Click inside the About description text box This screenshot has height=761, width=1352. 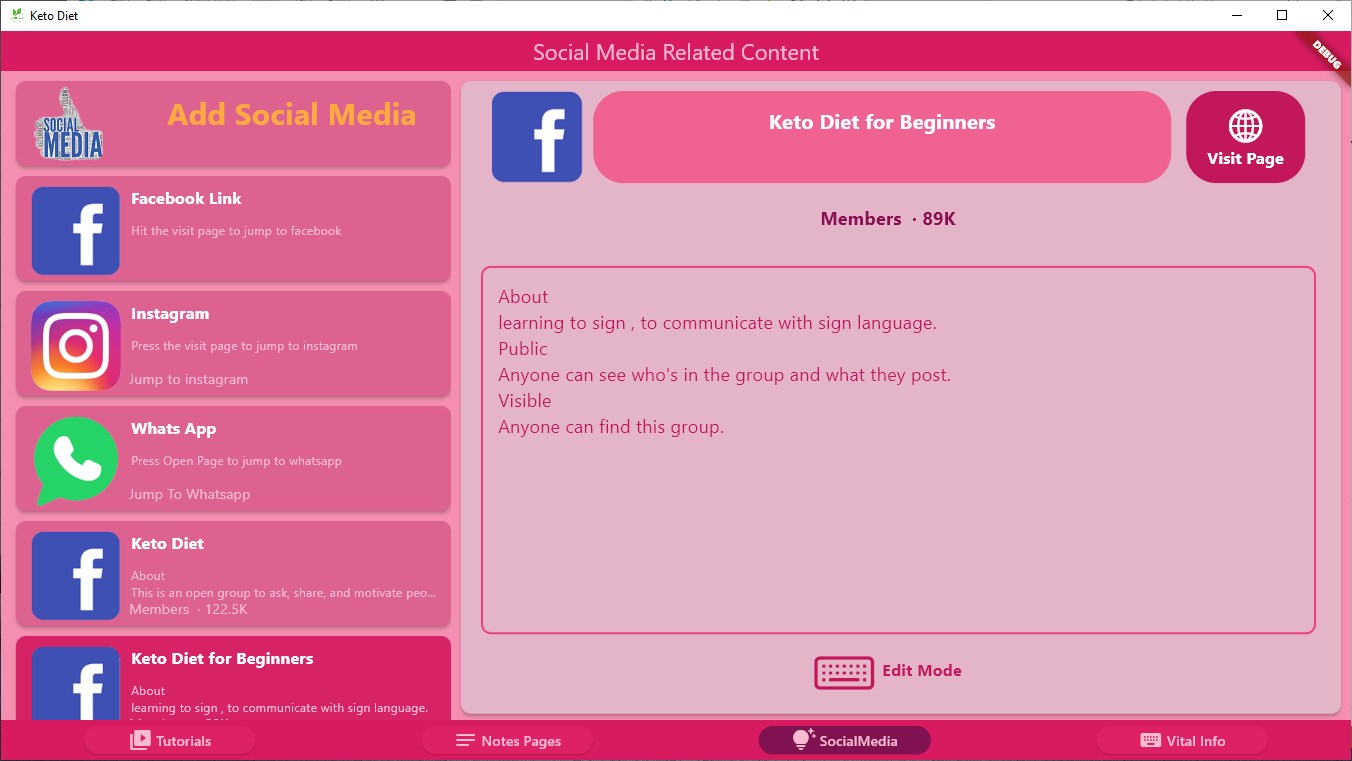point(898,450)
